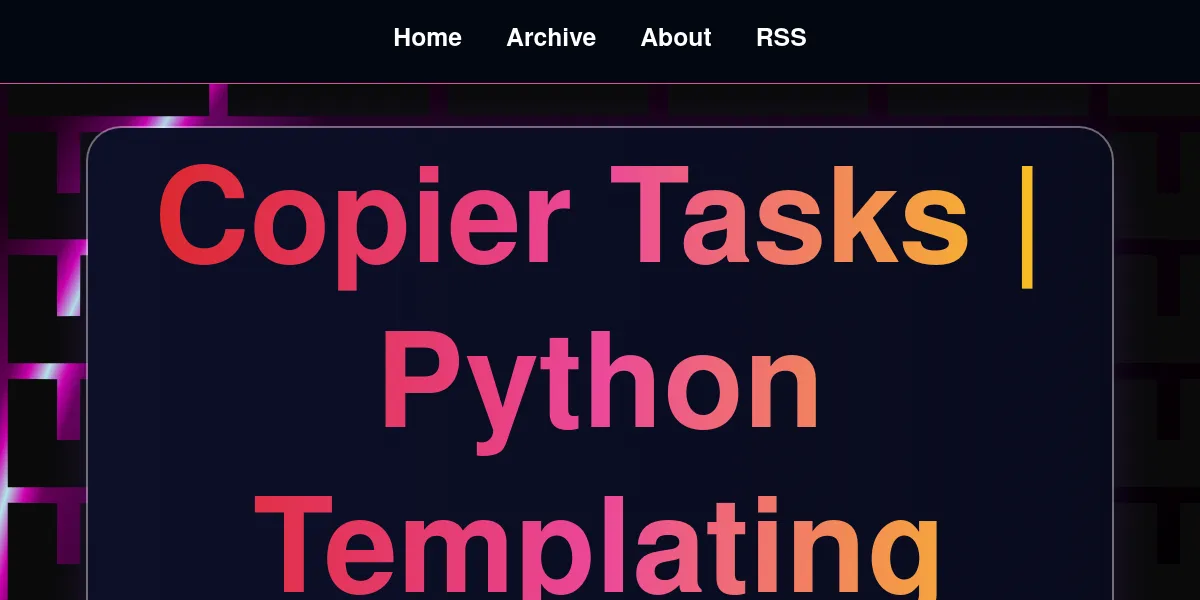Open the About page link
Viewport: 1200px width, 600px height.
coord(676,38)
